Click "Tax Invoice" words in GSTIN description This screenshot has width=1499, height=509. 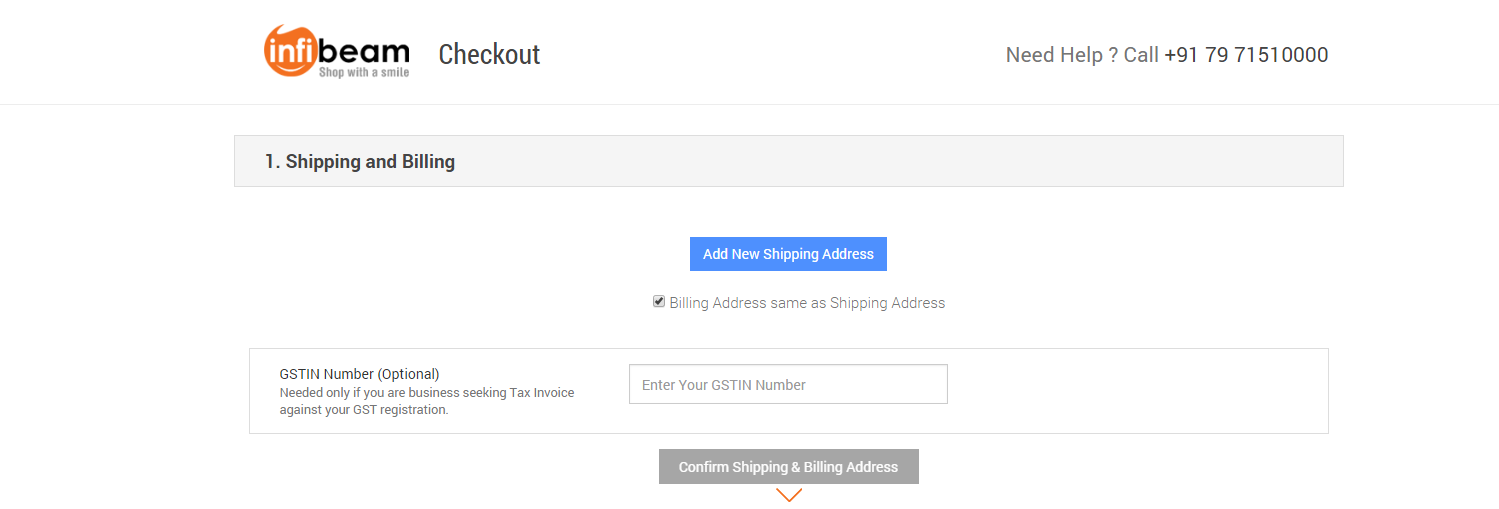[x=541, y=393]
